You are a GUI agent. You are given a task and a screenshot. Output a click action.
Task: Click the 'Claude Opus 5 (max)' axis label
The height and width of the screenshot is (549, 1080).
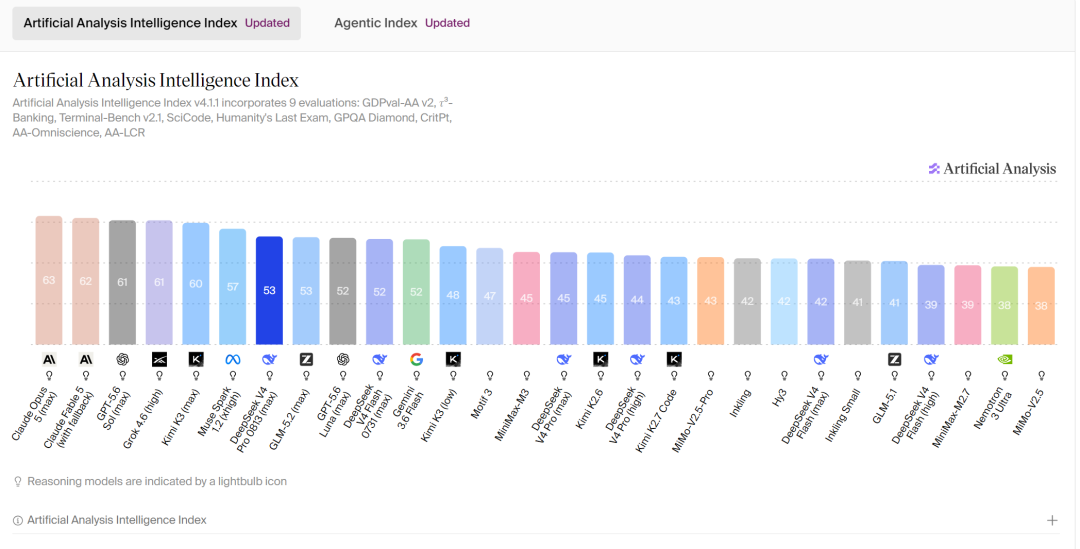[x=34, y=415]
